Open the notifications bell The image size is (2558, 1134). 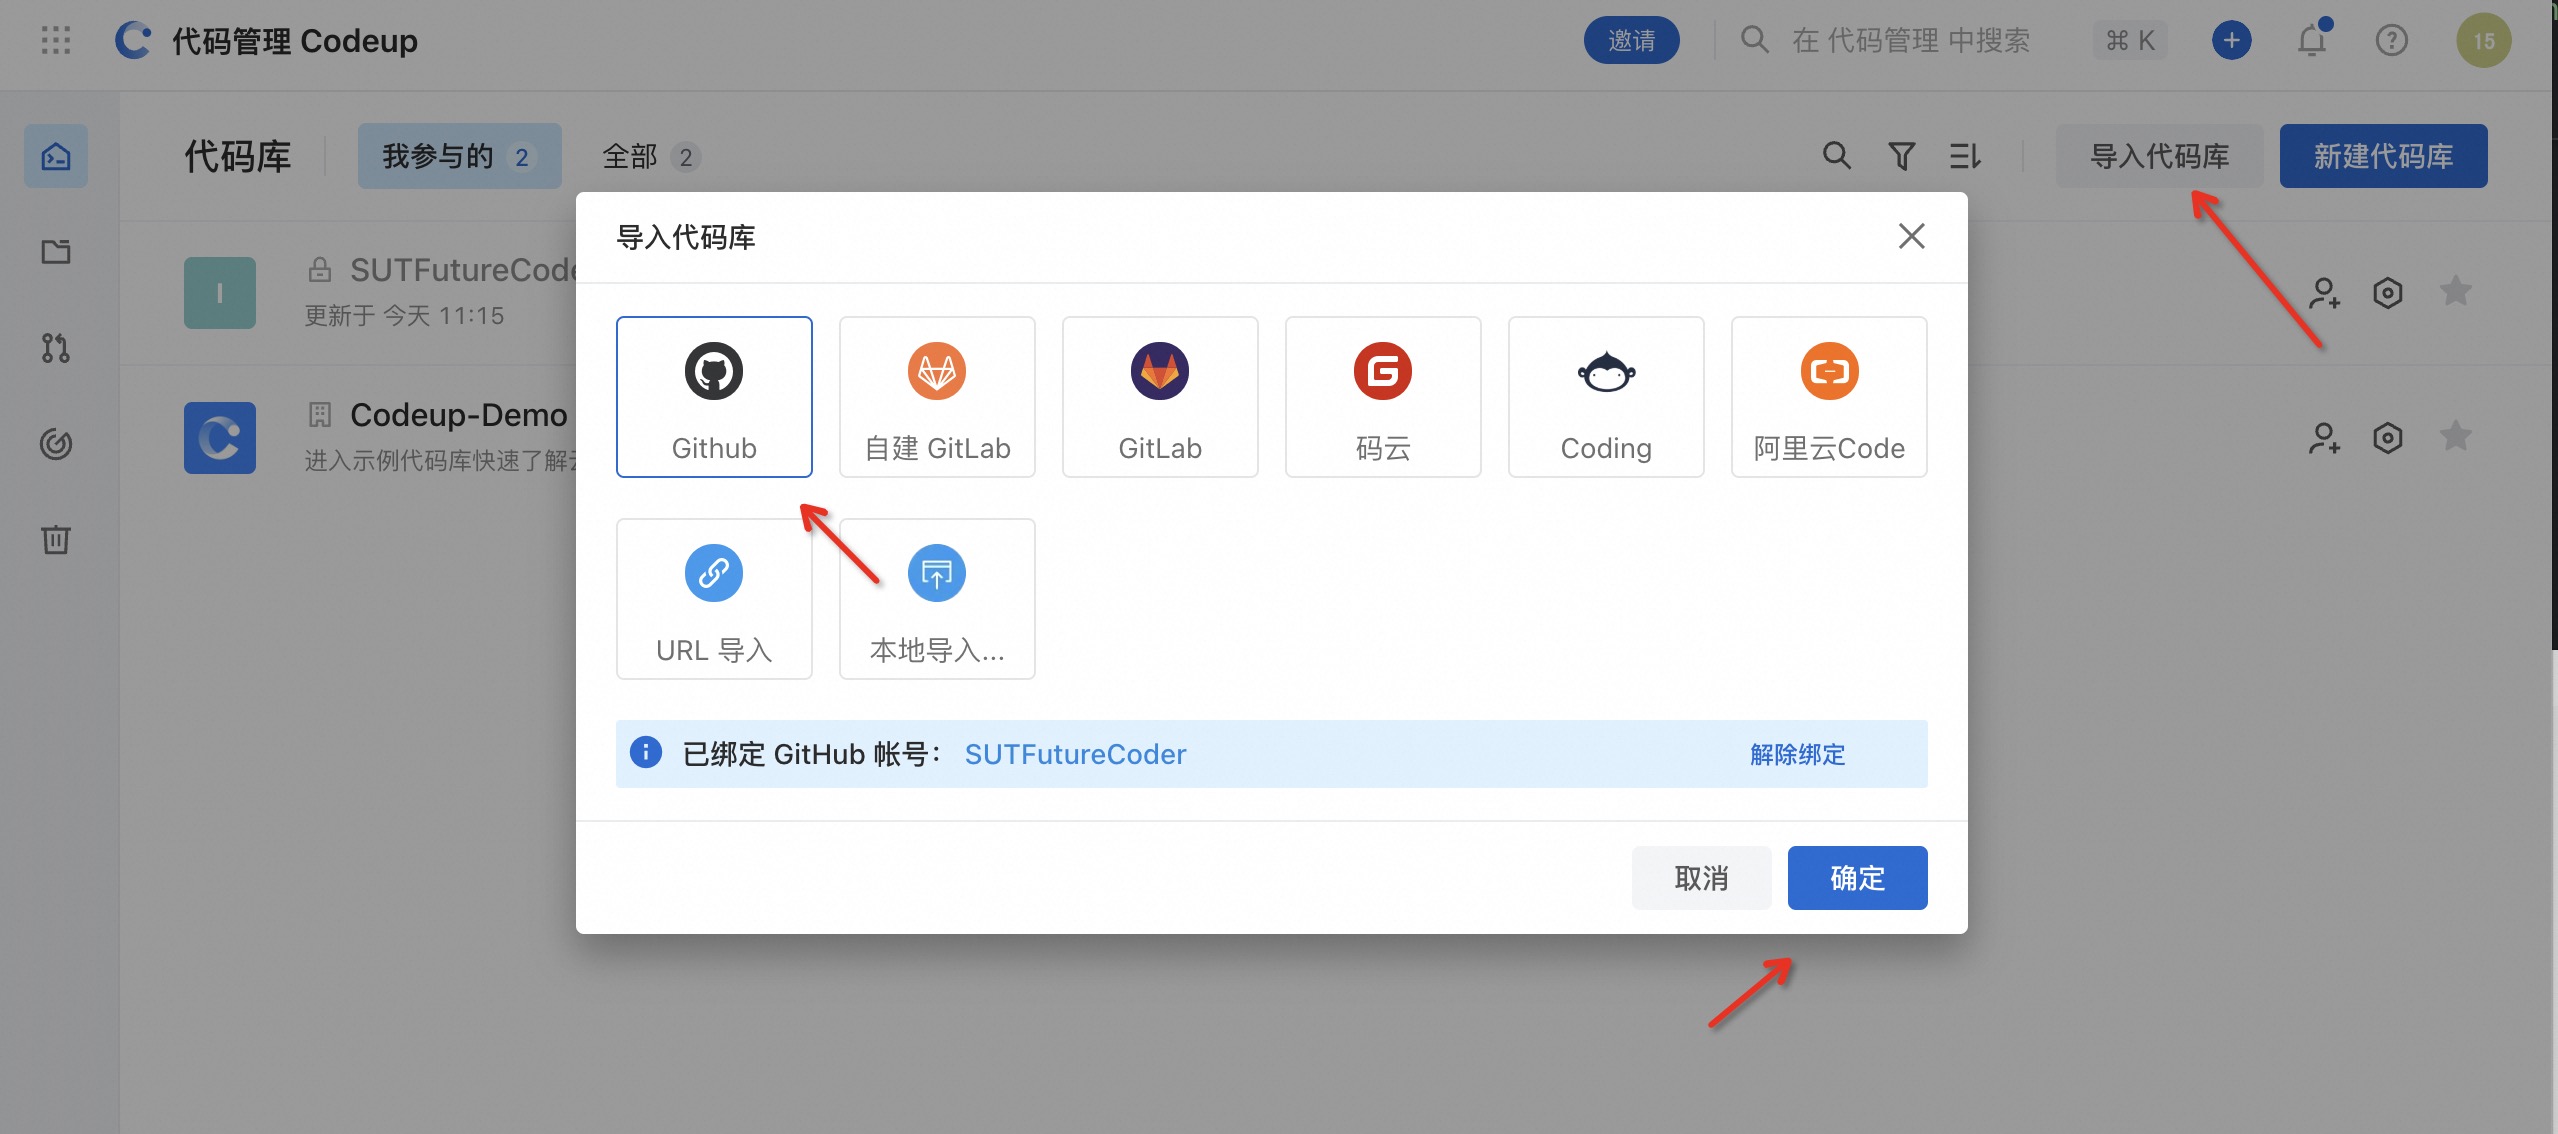pyautogui.click(x=2312, y=40)
